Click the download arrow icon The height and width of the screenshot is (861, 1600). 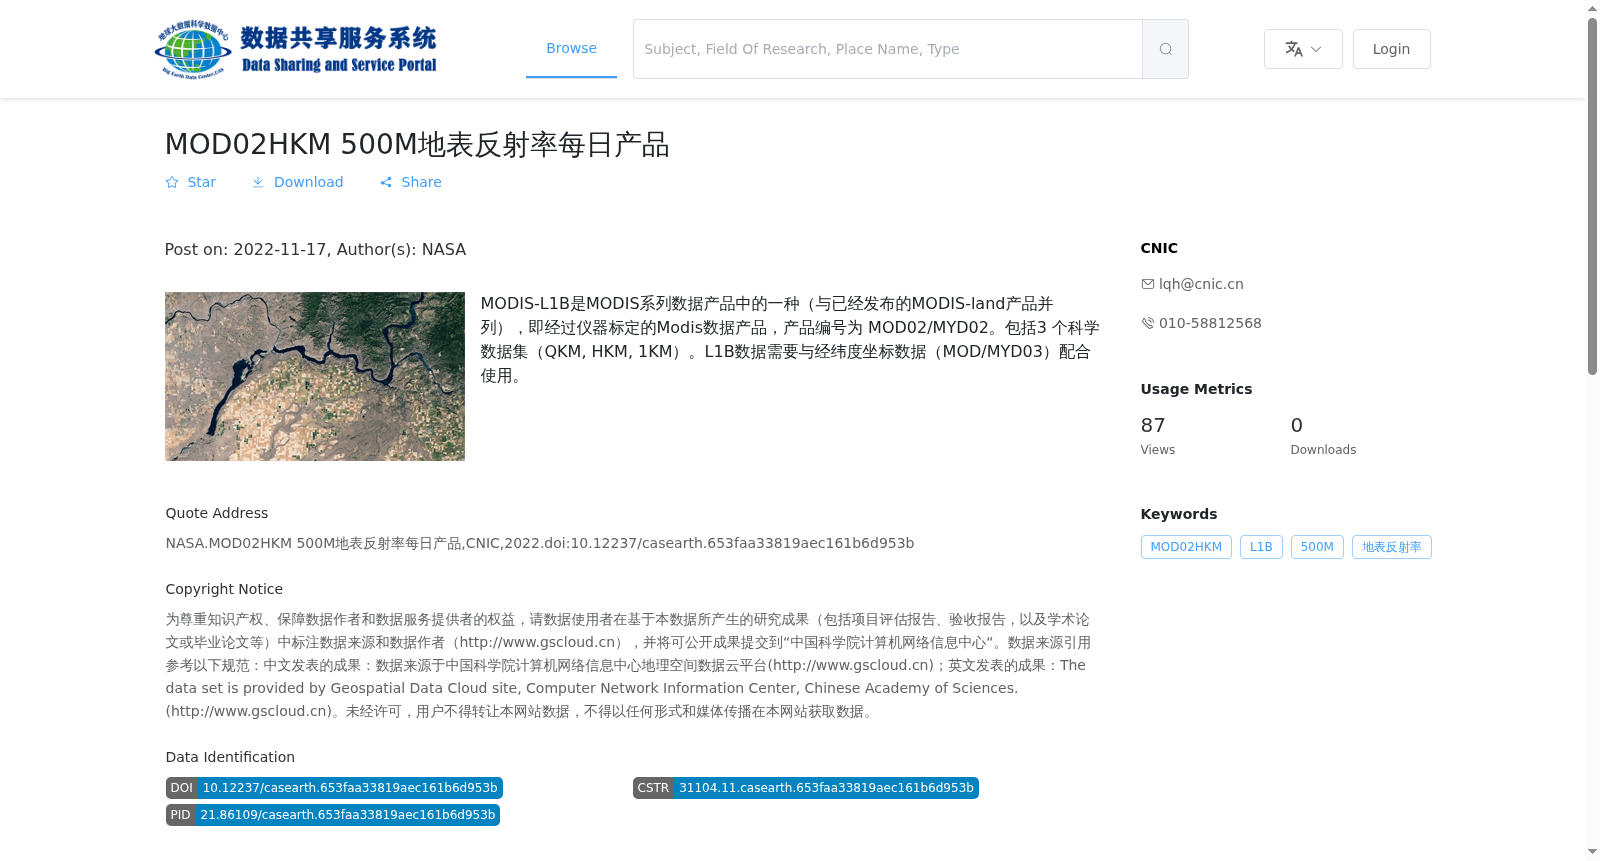[x=258, y=182]
